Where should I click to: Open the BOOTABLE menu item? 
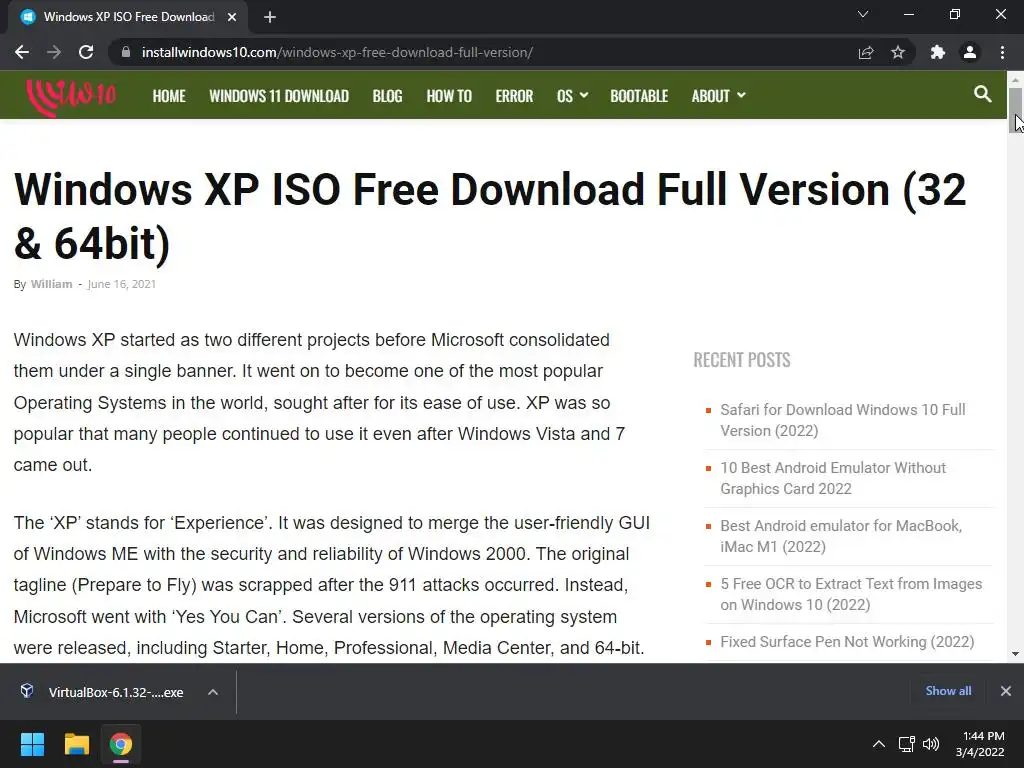pyautogui.click(x=639, y=96)
